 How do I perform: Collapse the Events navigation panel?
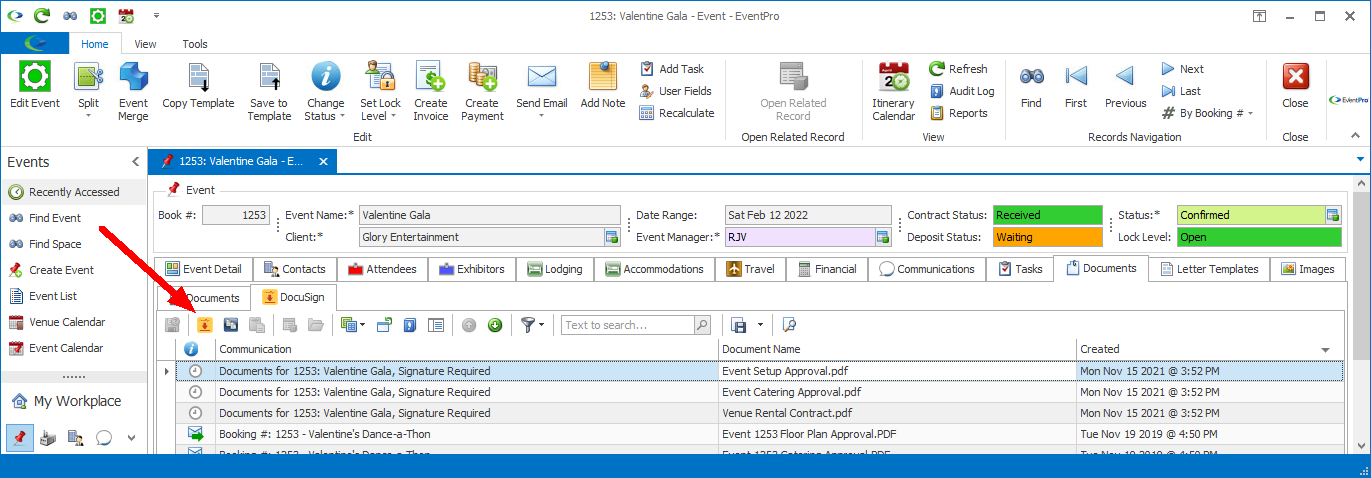pyautogui.click(x=135, y=162)
